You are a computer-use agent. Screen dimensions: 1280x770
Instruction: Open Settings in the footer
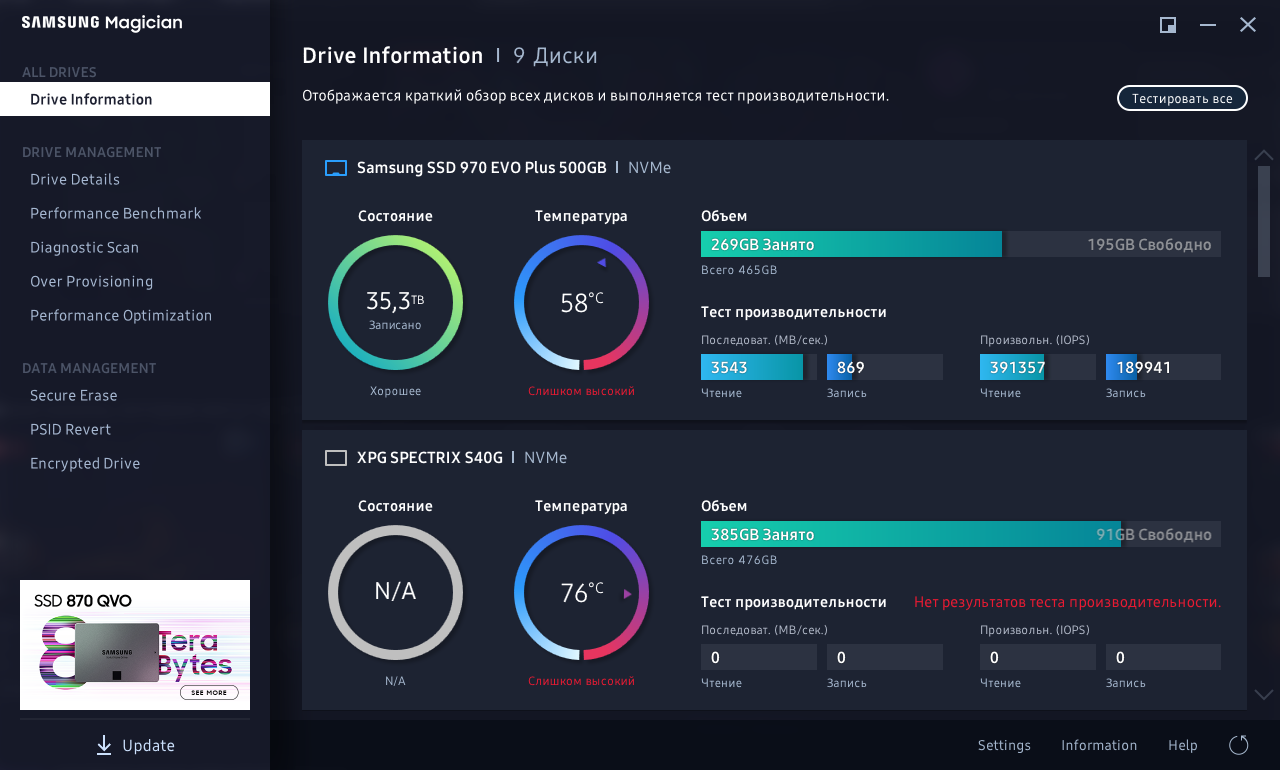click(x=1004, y=745)
